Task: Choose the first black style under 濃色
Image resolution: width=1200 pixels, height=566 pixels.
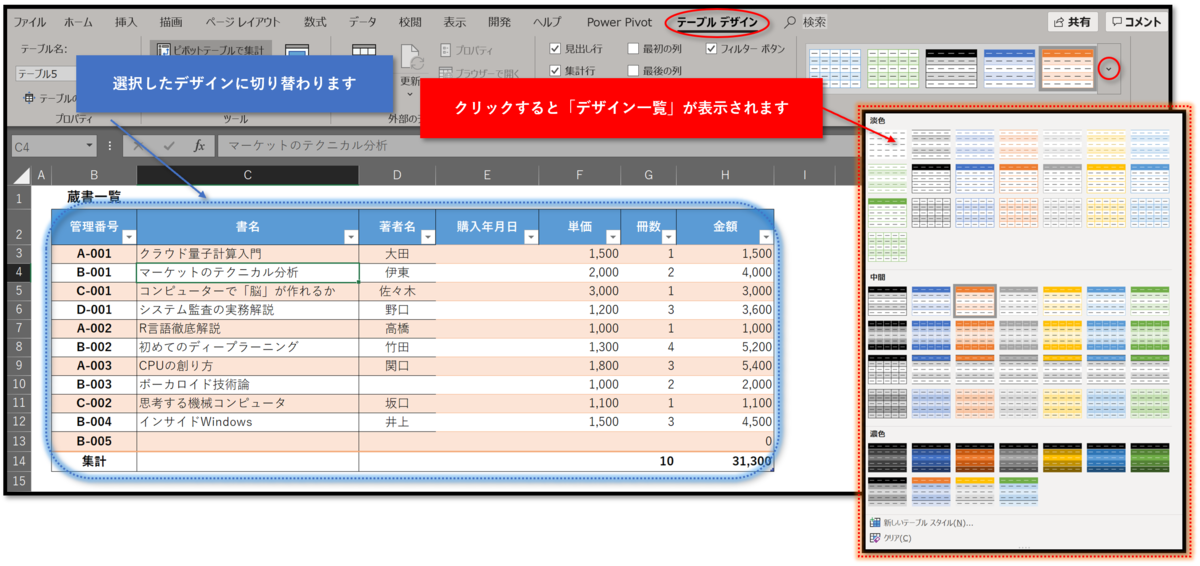Action: pyautogui.click(x=888, y=457)
